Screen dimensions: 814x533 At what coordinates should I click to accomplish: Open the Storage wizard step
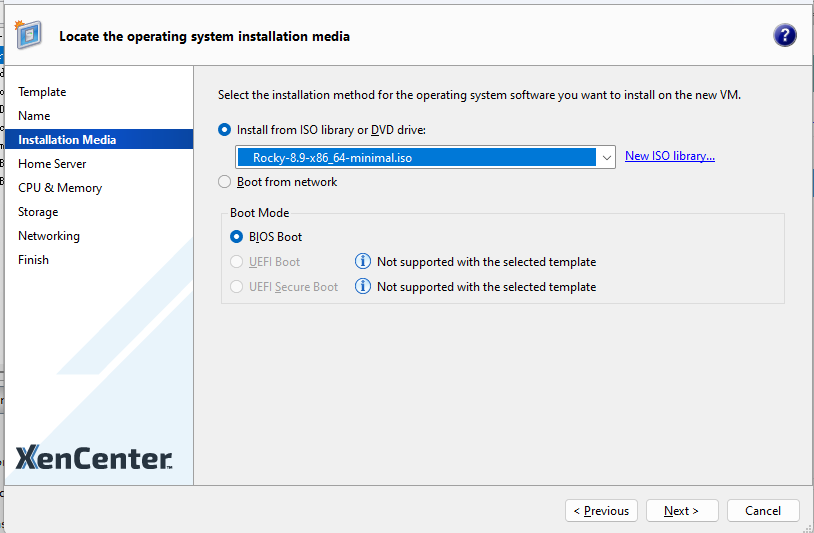point(38,212)
